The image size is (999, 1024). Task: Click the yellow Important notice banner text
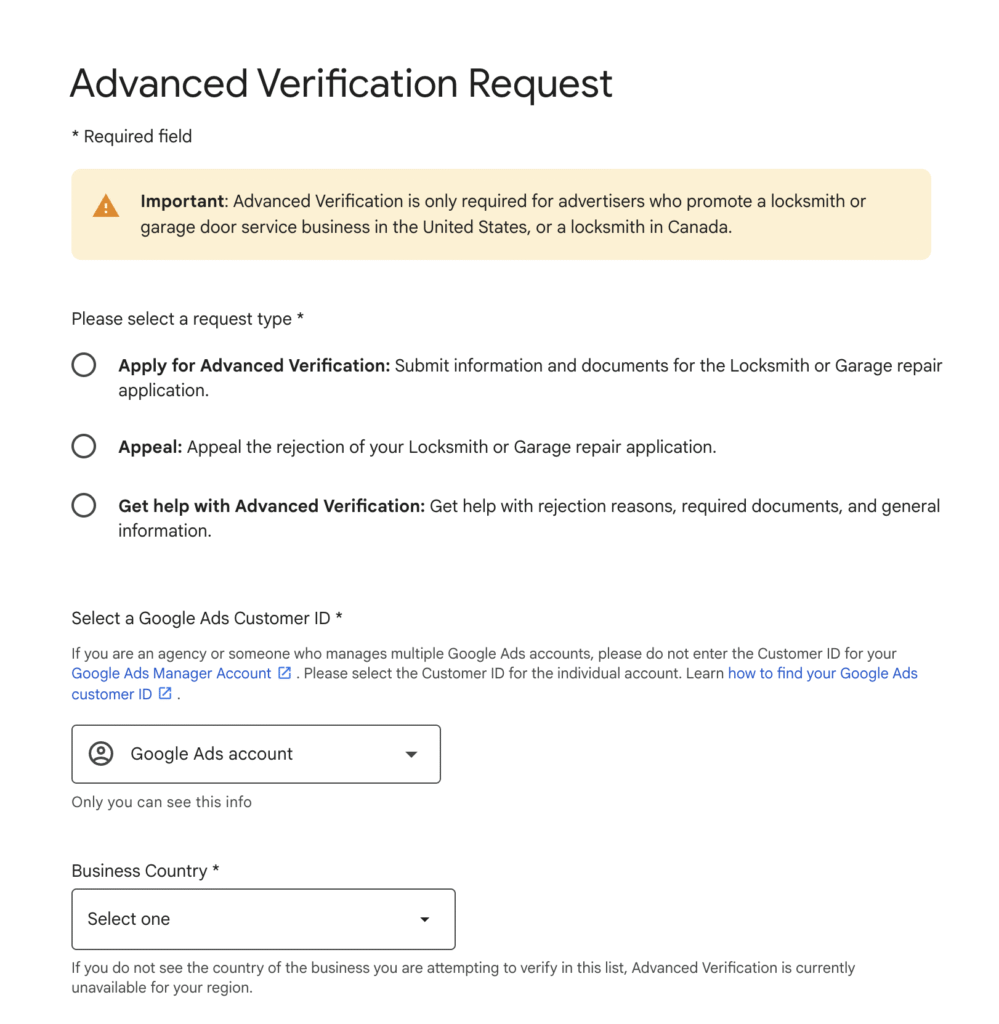[503, 214]
